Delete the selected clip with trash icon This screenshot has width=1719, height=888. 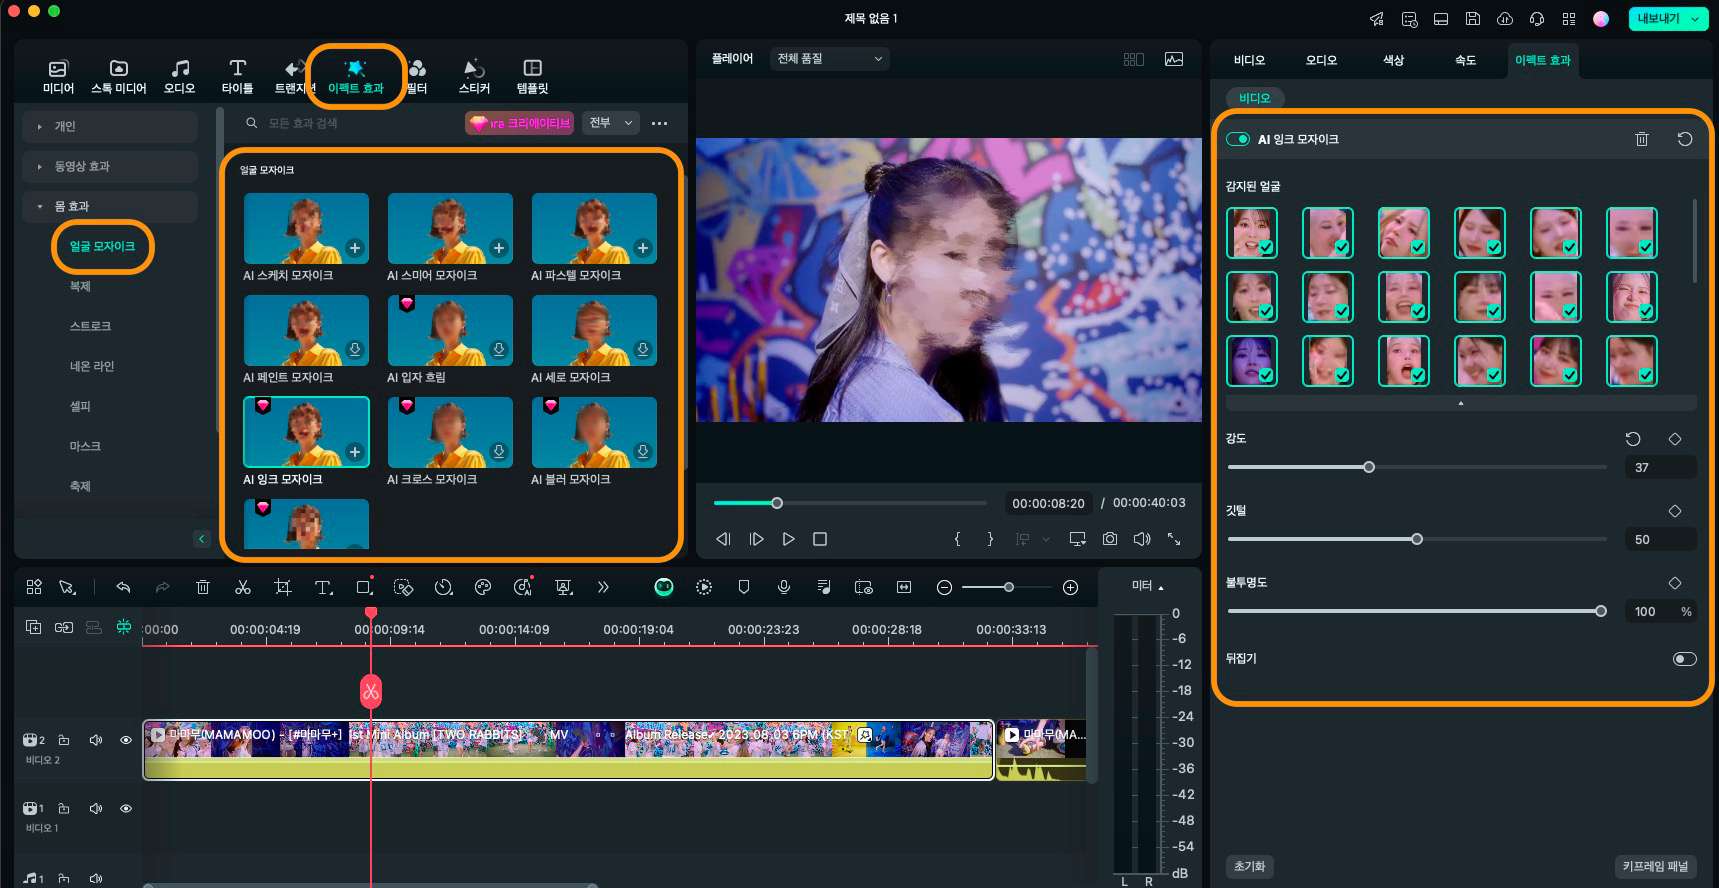[203, 587]
